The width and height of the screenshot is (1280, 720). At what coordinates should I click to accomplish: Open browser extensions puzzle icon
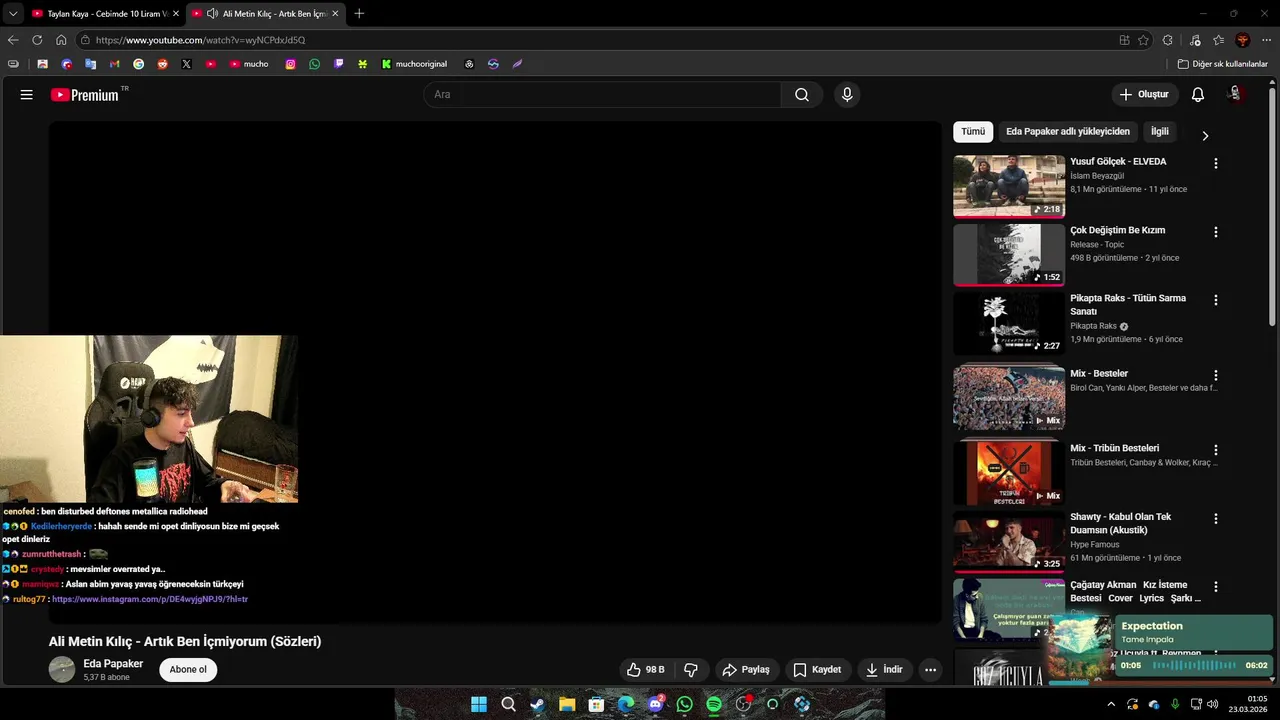pyautogui.click(x=1168, y=40)
